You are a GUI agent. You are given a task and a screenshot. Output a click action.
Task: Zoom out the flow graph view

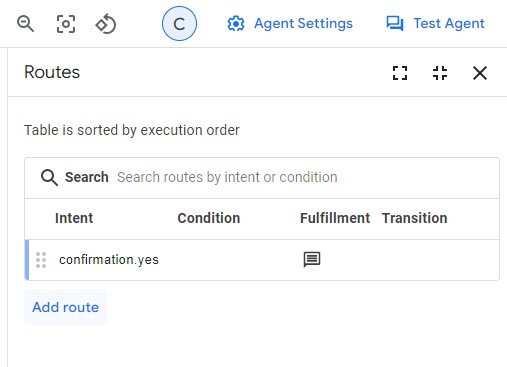click(26, 24)
